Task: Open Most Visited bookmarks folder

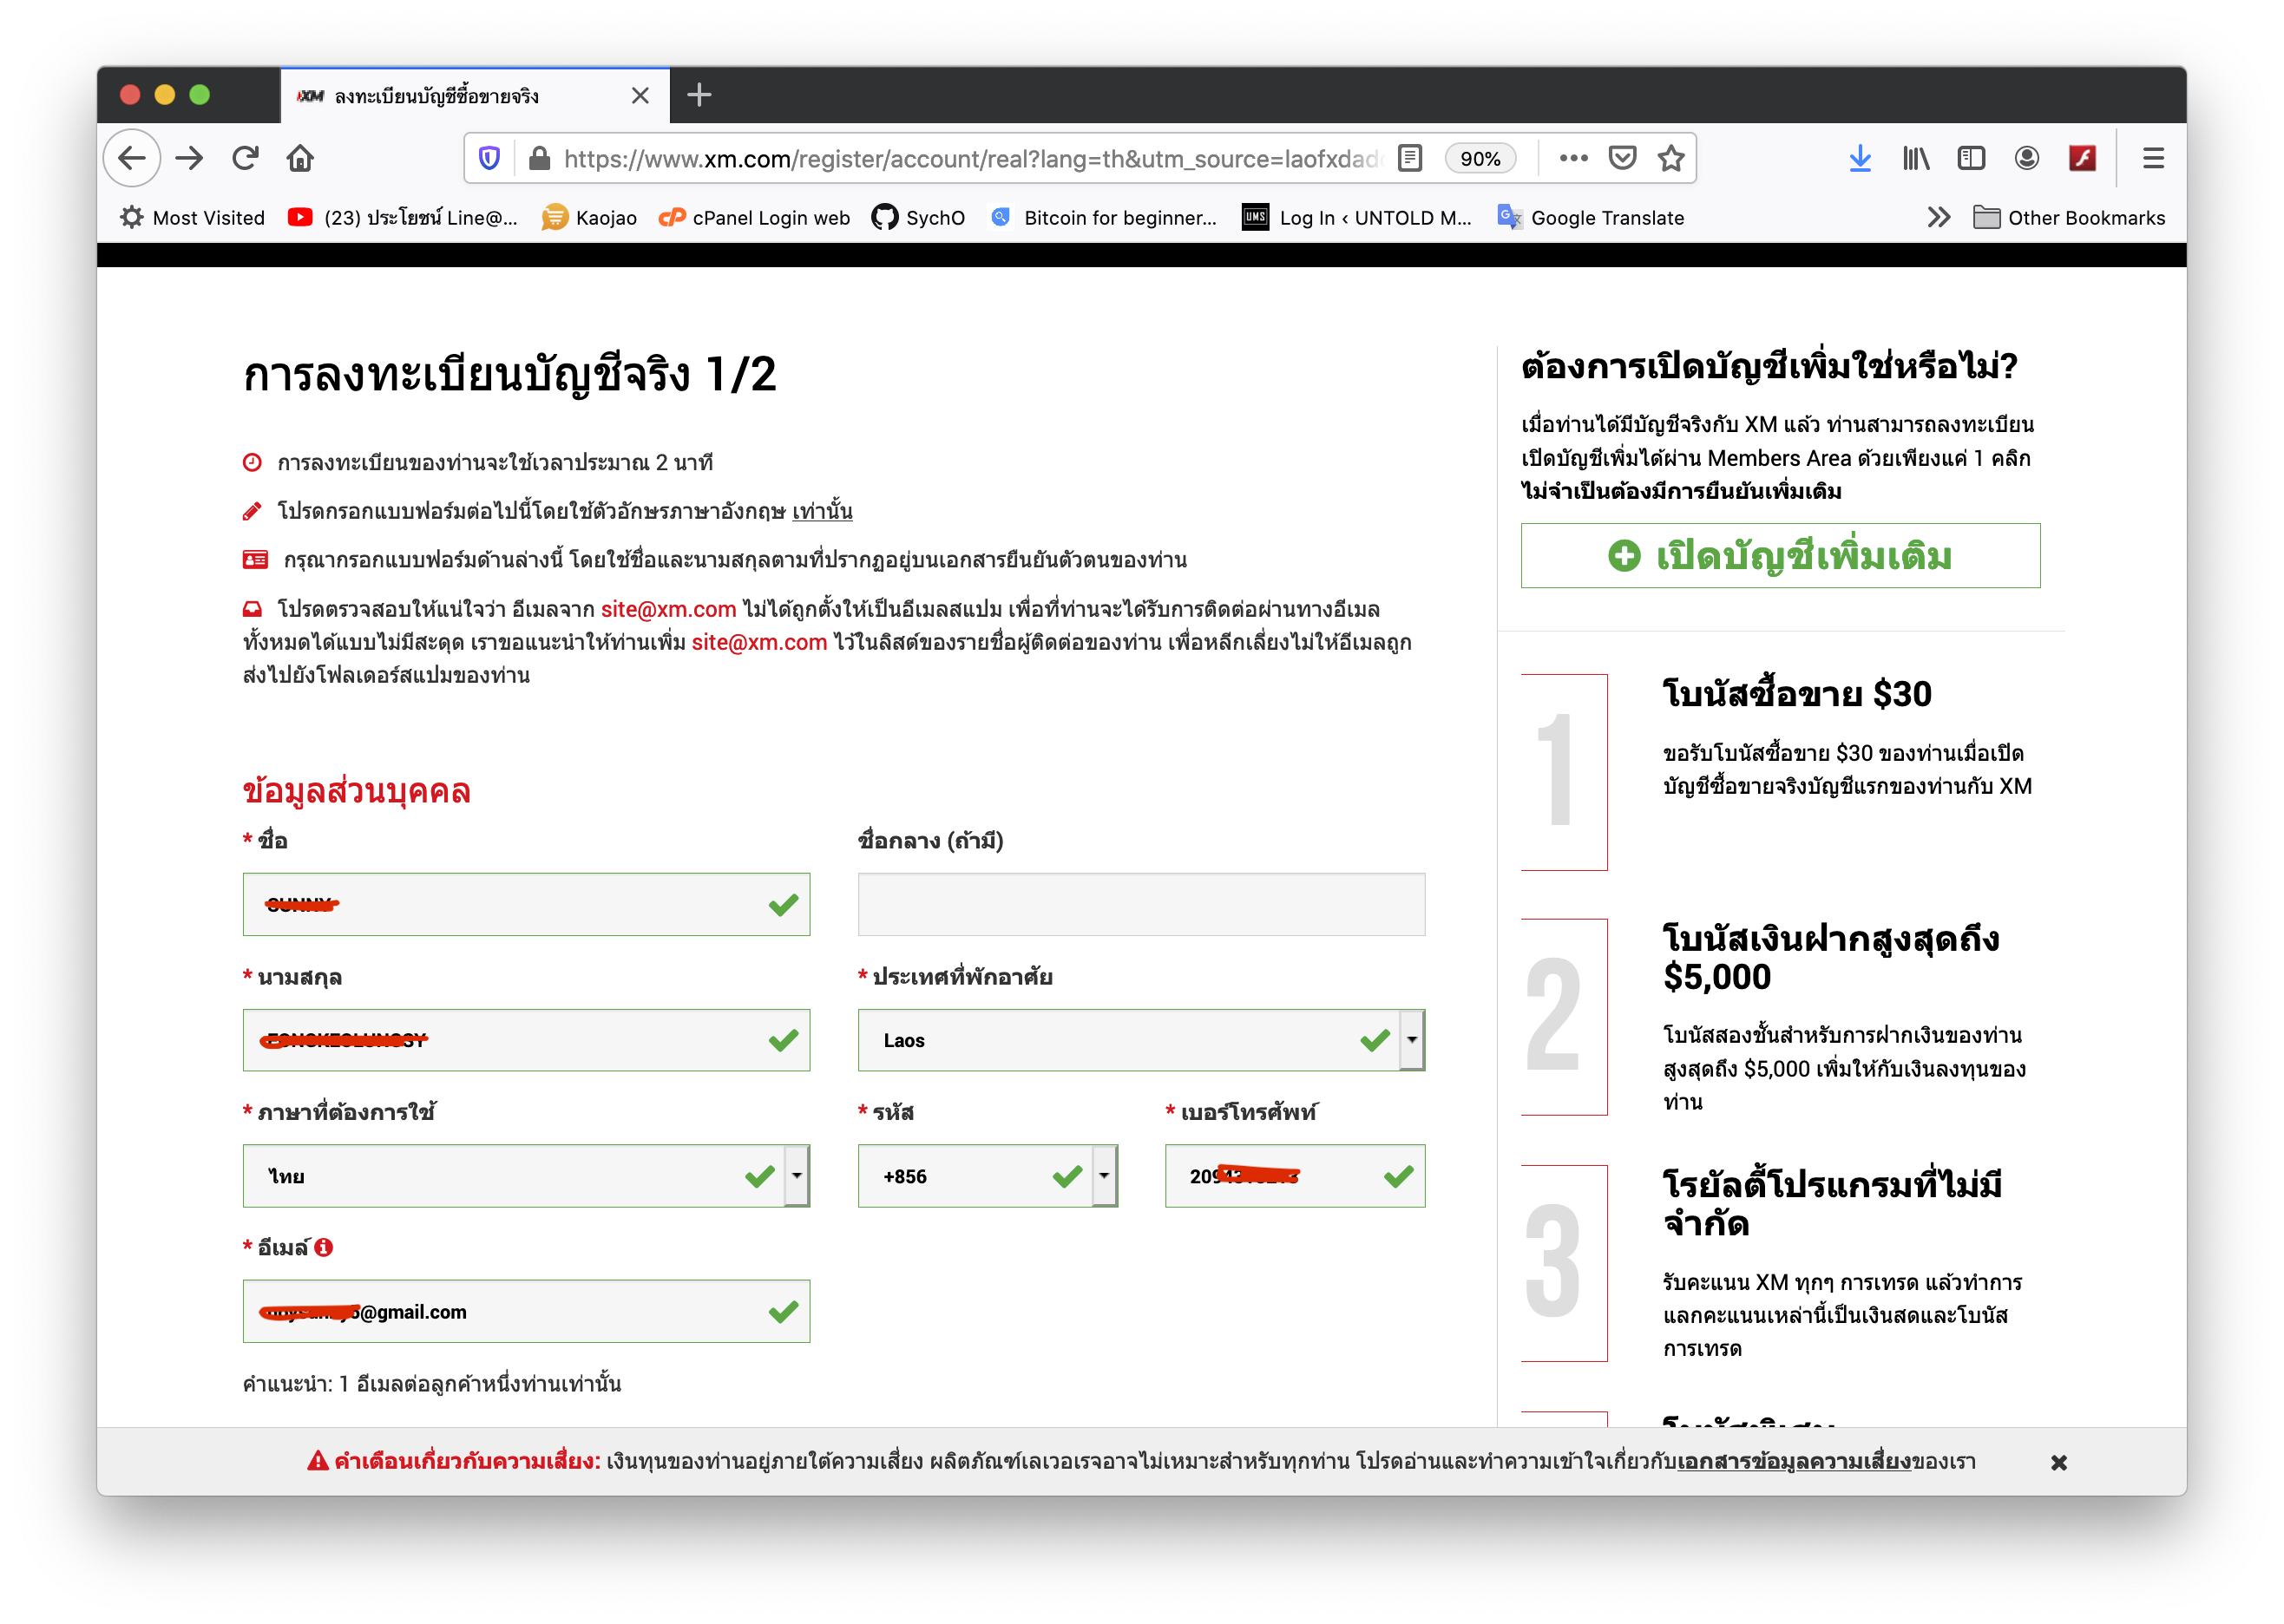Action: pos(192,218)
